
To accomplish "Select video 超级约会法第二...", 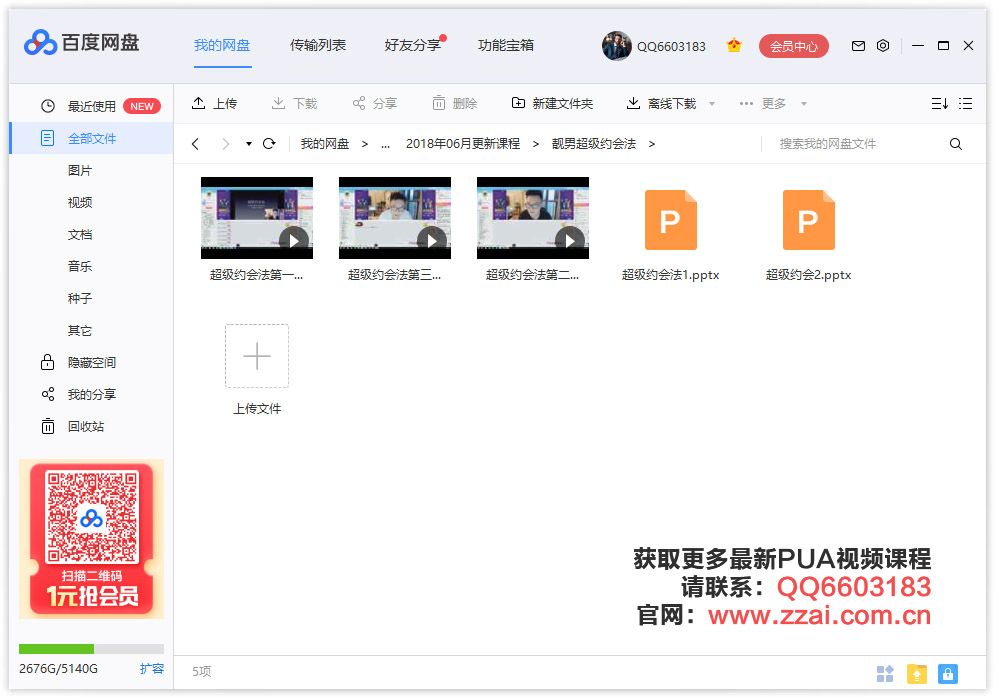I will 533,229.
